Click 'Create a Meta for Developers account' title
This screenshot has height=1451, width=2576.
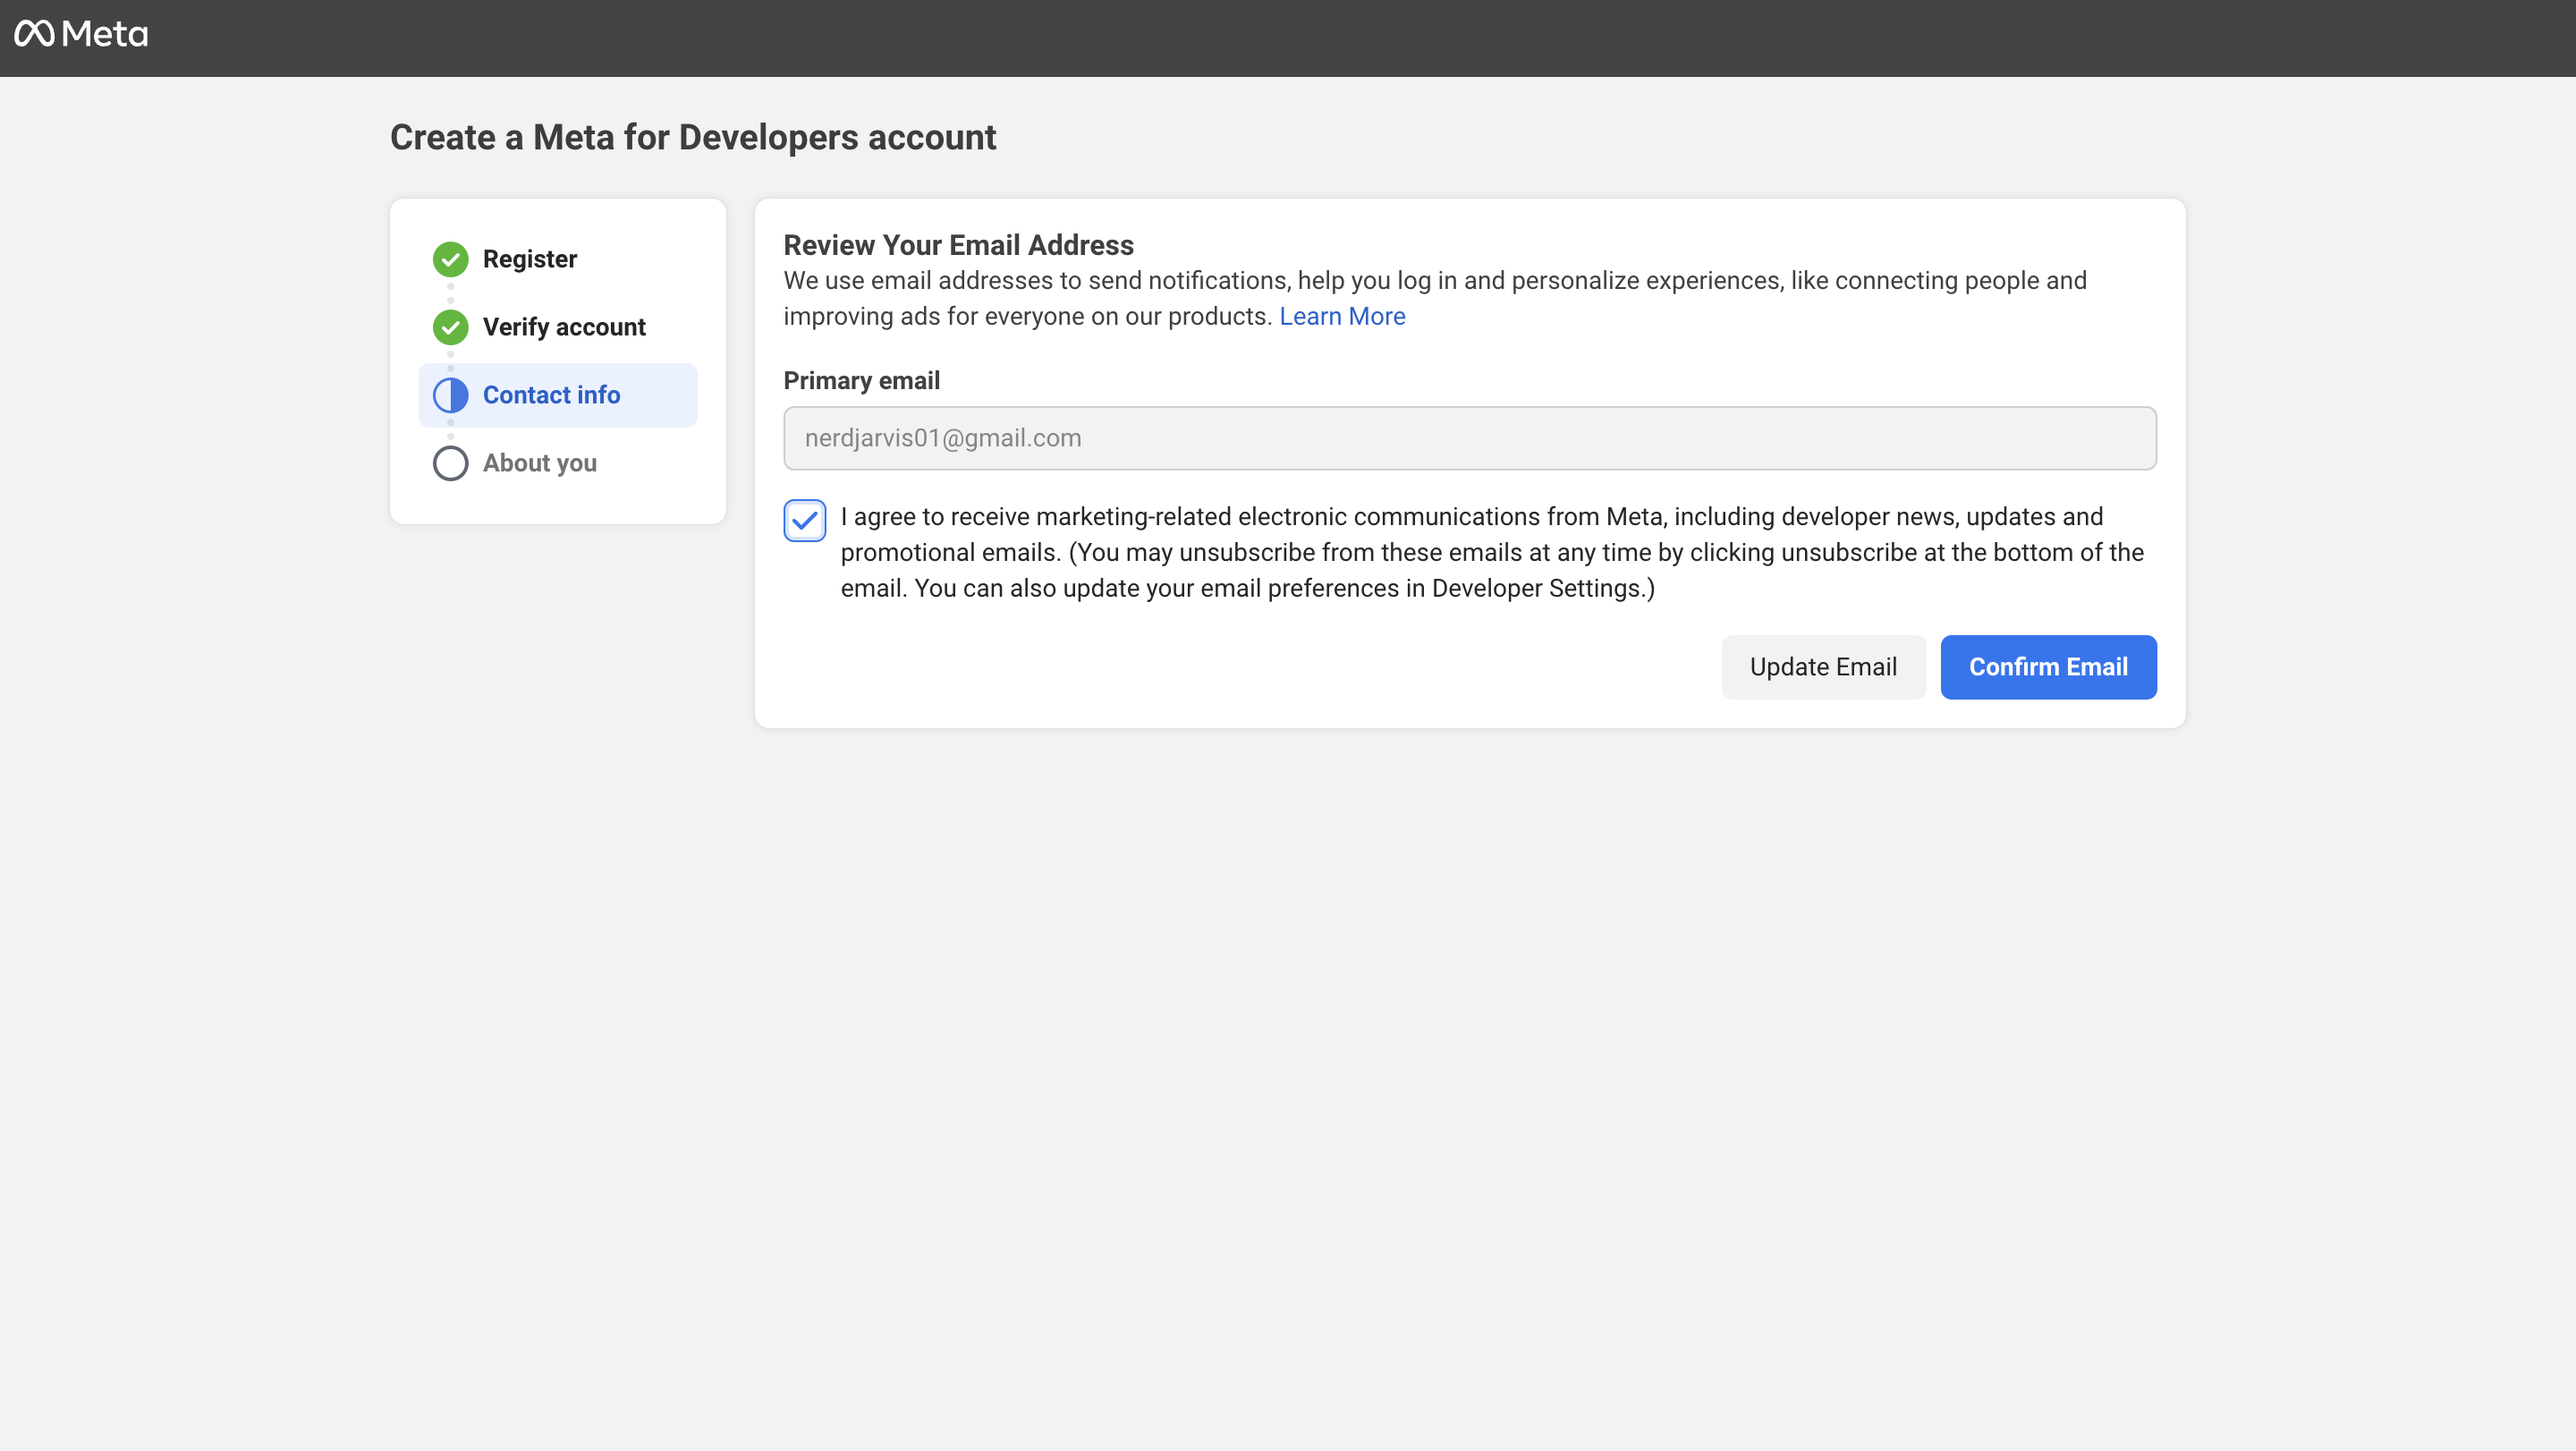(x=693, y=137)
